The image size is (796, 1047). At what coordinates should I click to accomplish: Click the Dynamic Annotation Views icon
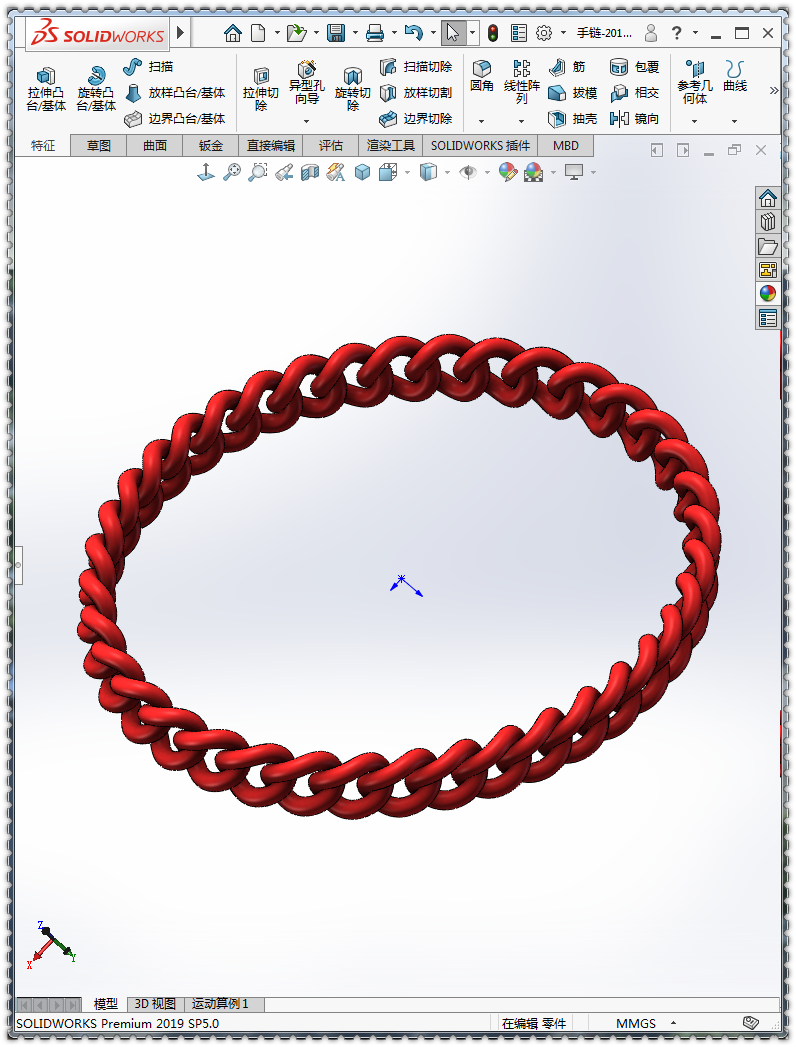click(336, 172)
